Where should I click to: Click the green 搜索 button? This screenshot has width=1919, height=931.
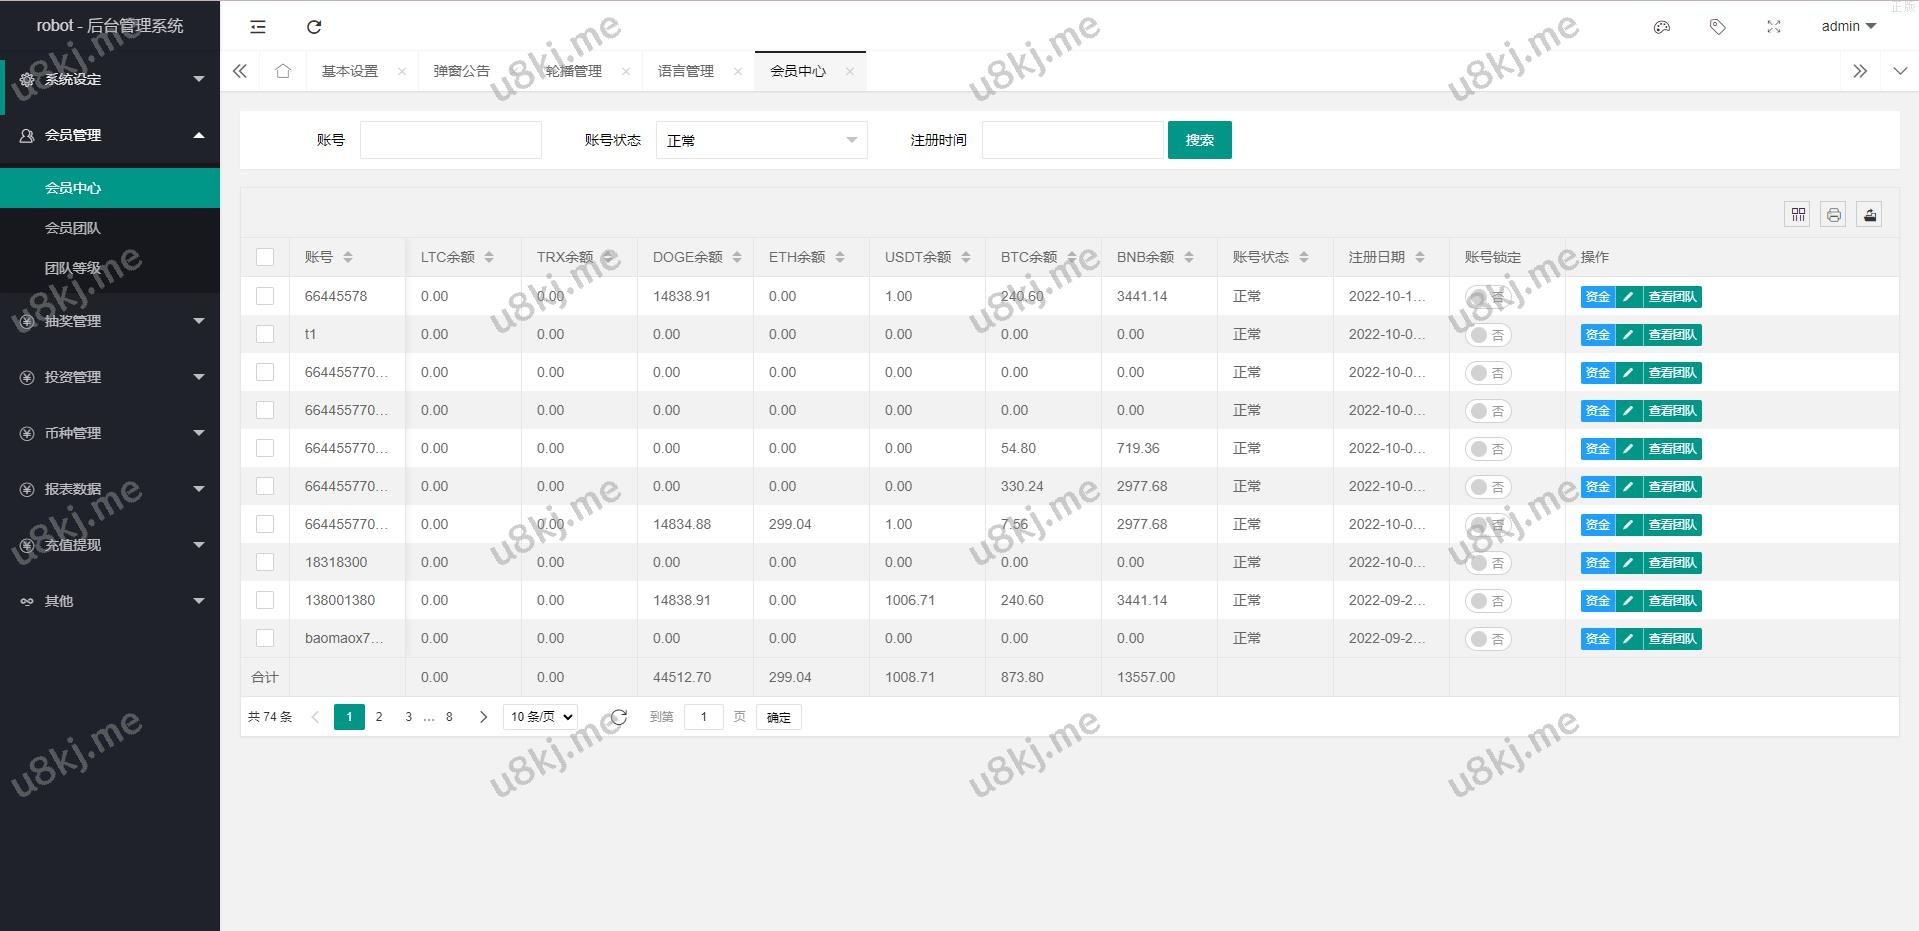(x=1199, y=140)
